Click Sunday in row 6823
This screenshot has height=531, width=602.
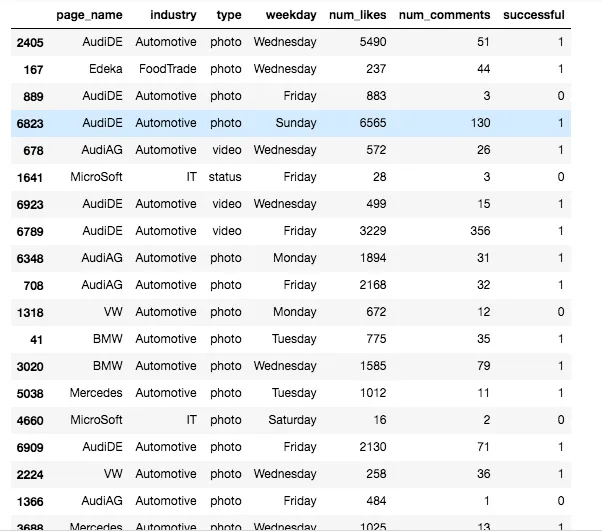click(x=296, y=123)
